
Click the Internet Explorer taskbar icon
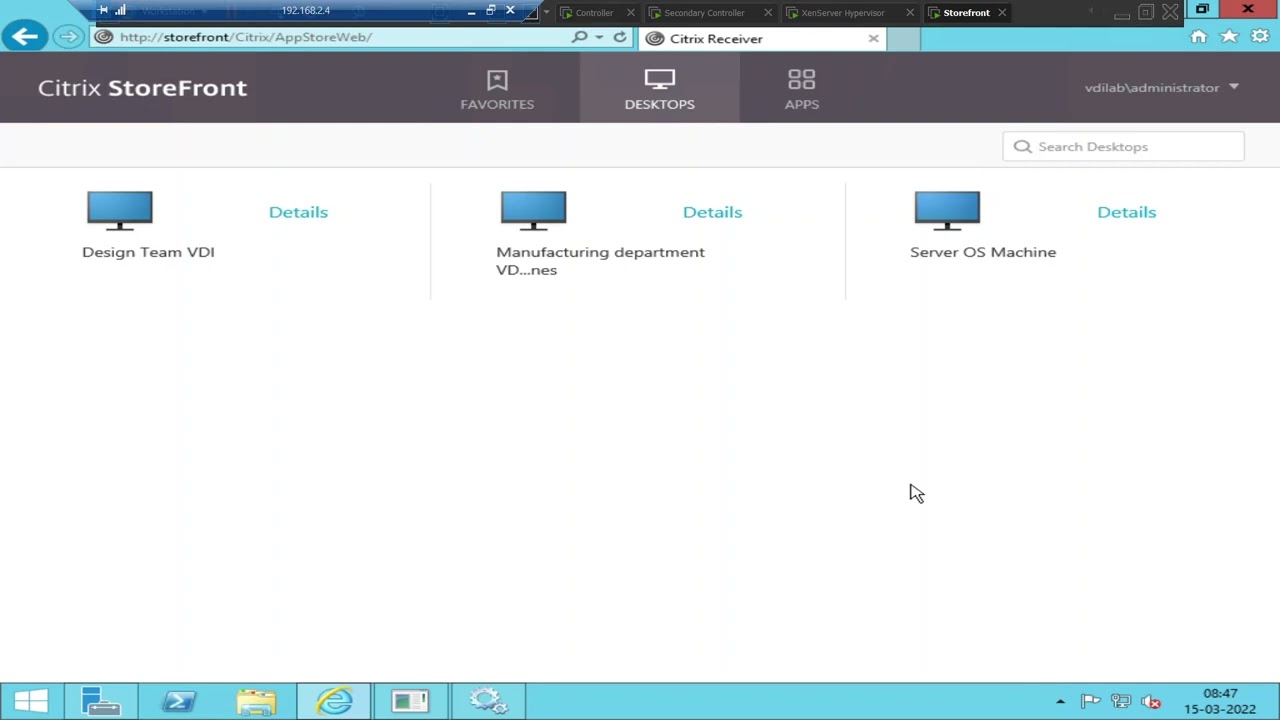click(334, 702)
